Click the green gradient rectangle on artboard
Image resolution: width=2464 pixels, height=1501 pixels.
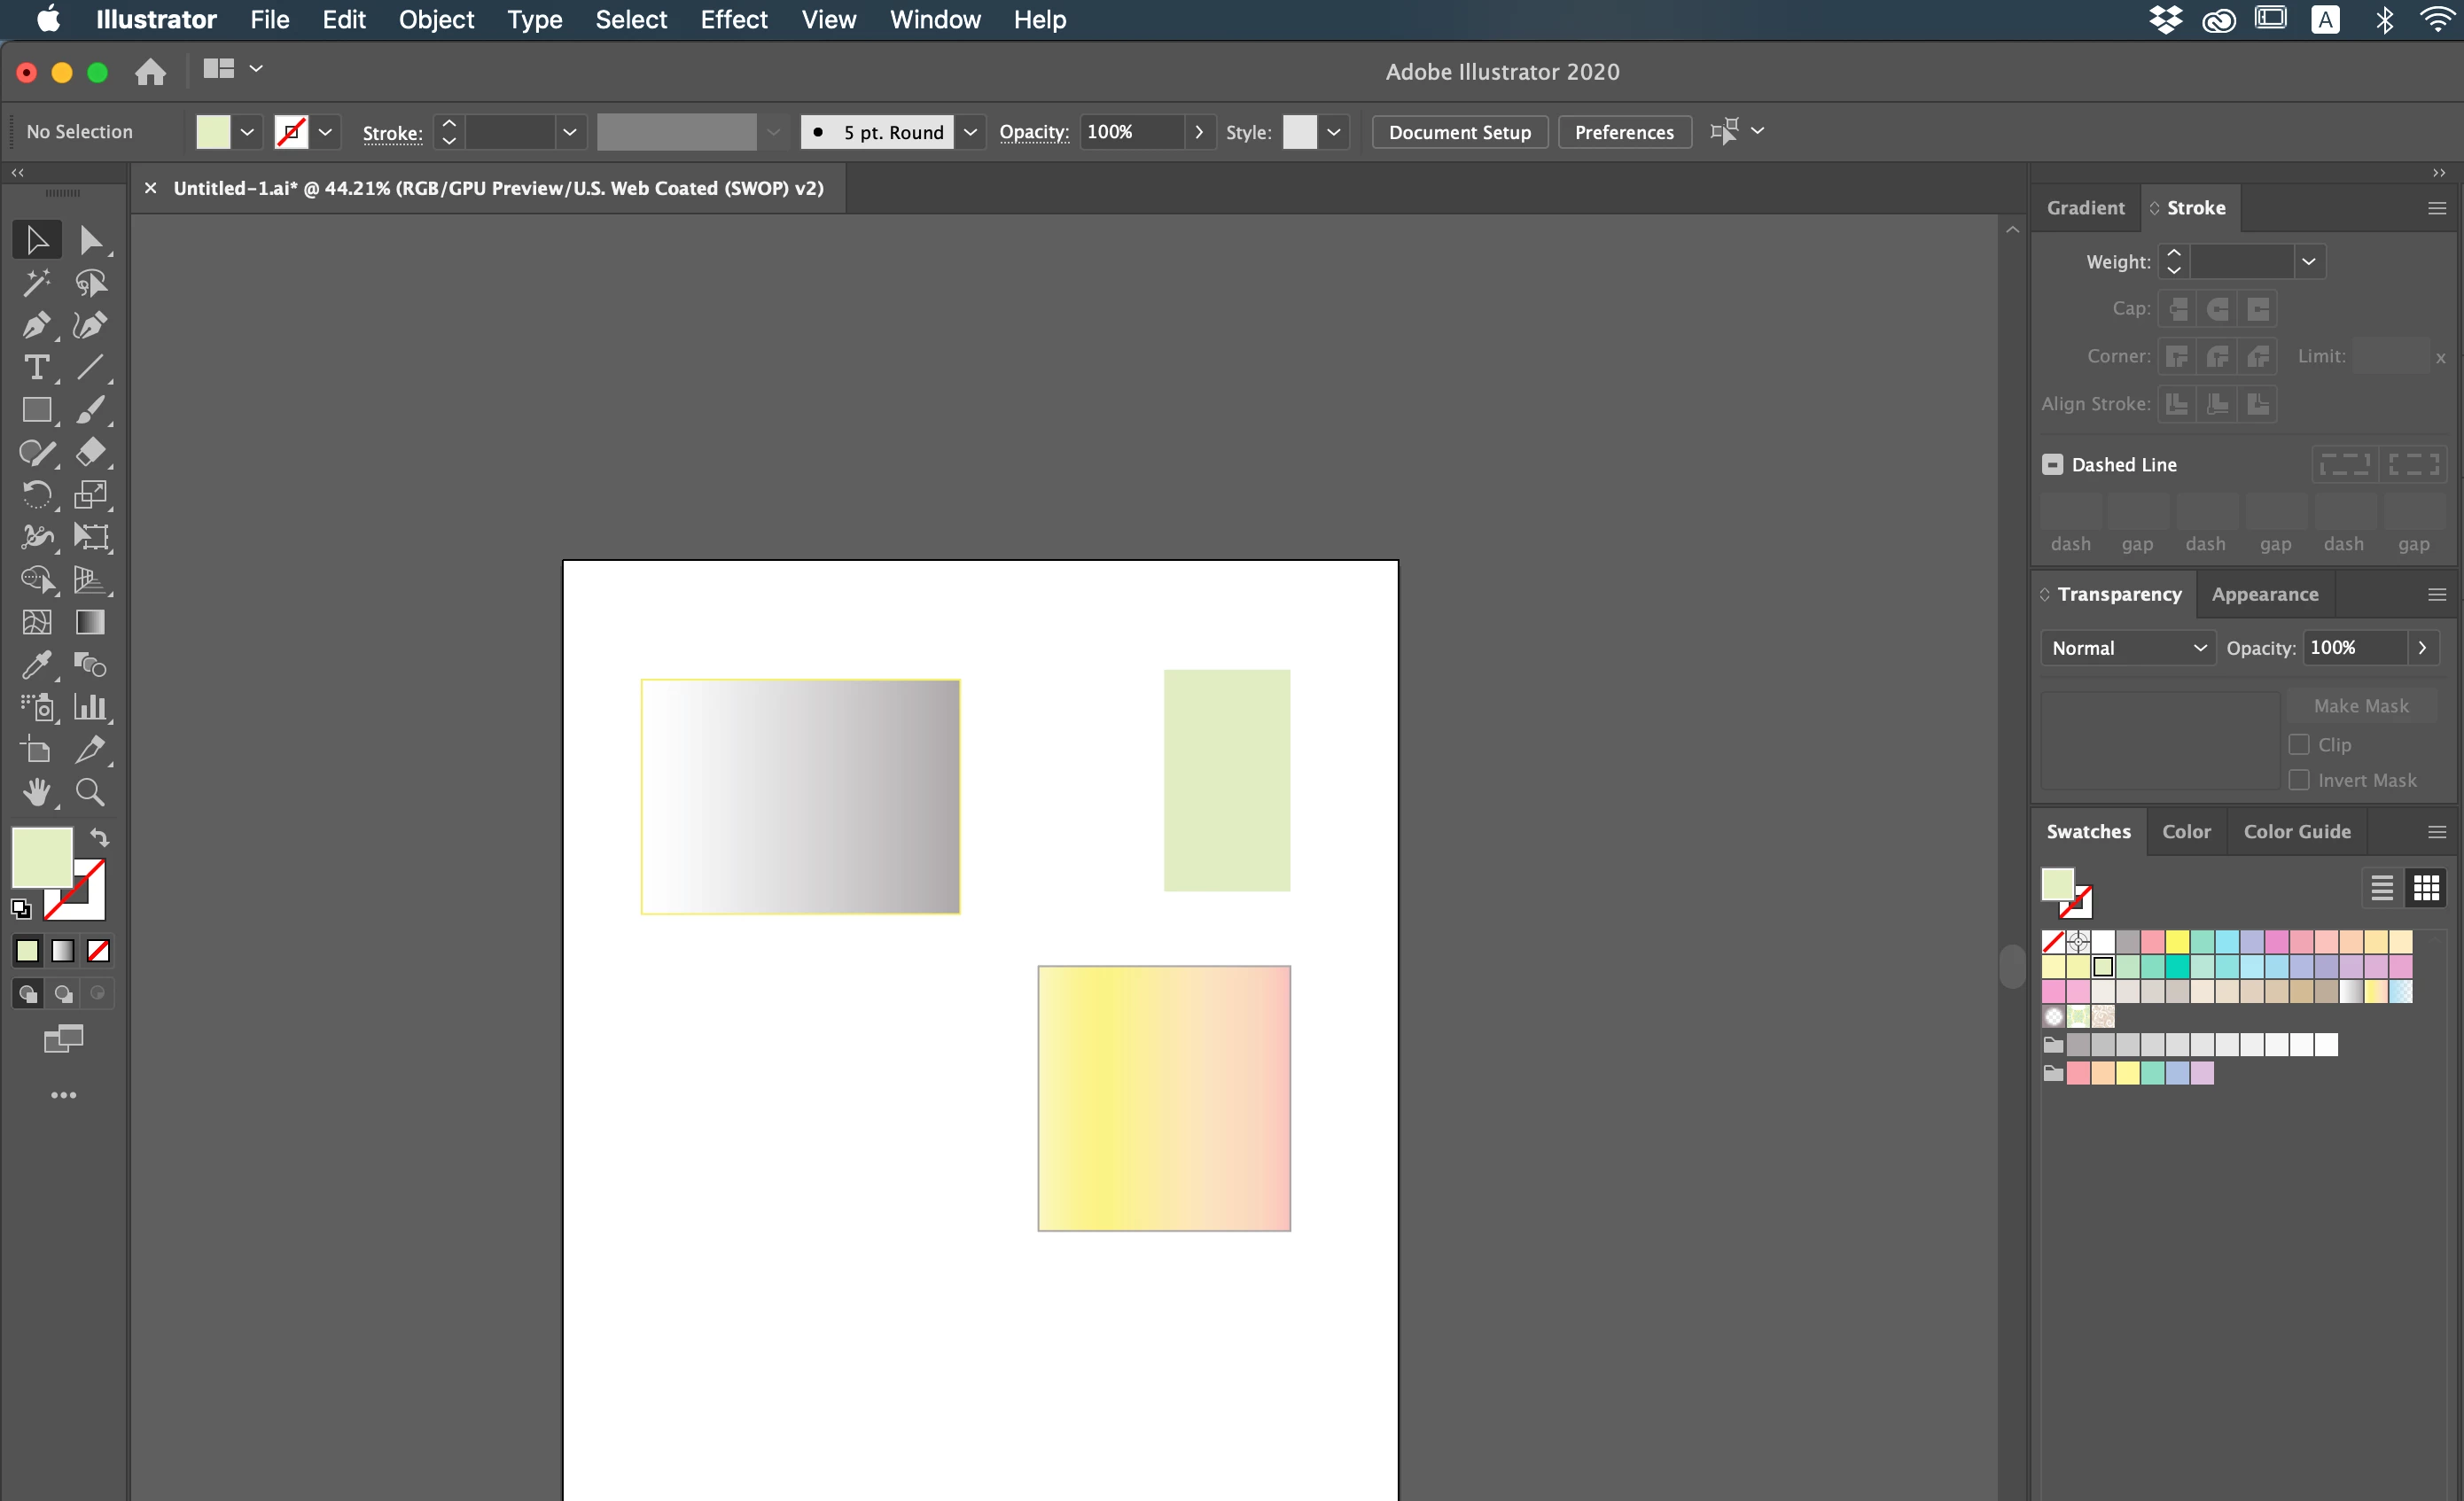[x=1226, y=780]
